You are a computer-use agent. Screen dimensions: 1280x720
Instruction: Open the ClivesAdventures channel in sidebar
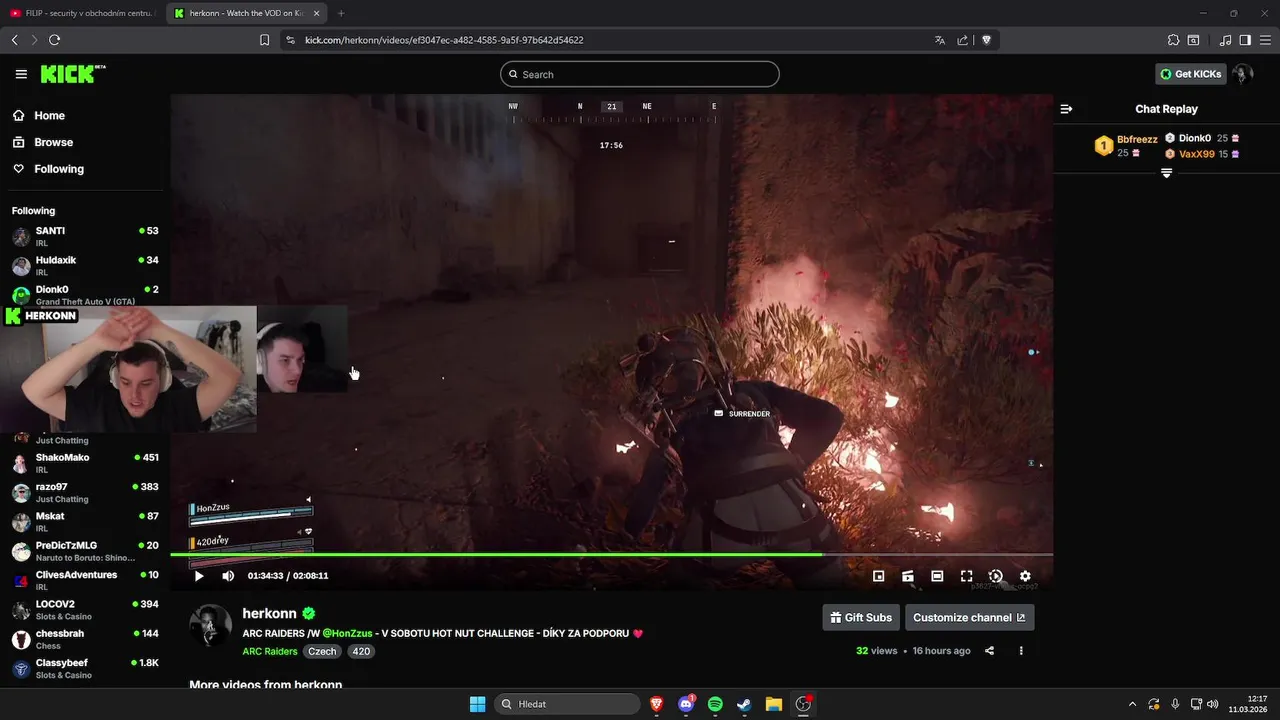pos(85,580)
